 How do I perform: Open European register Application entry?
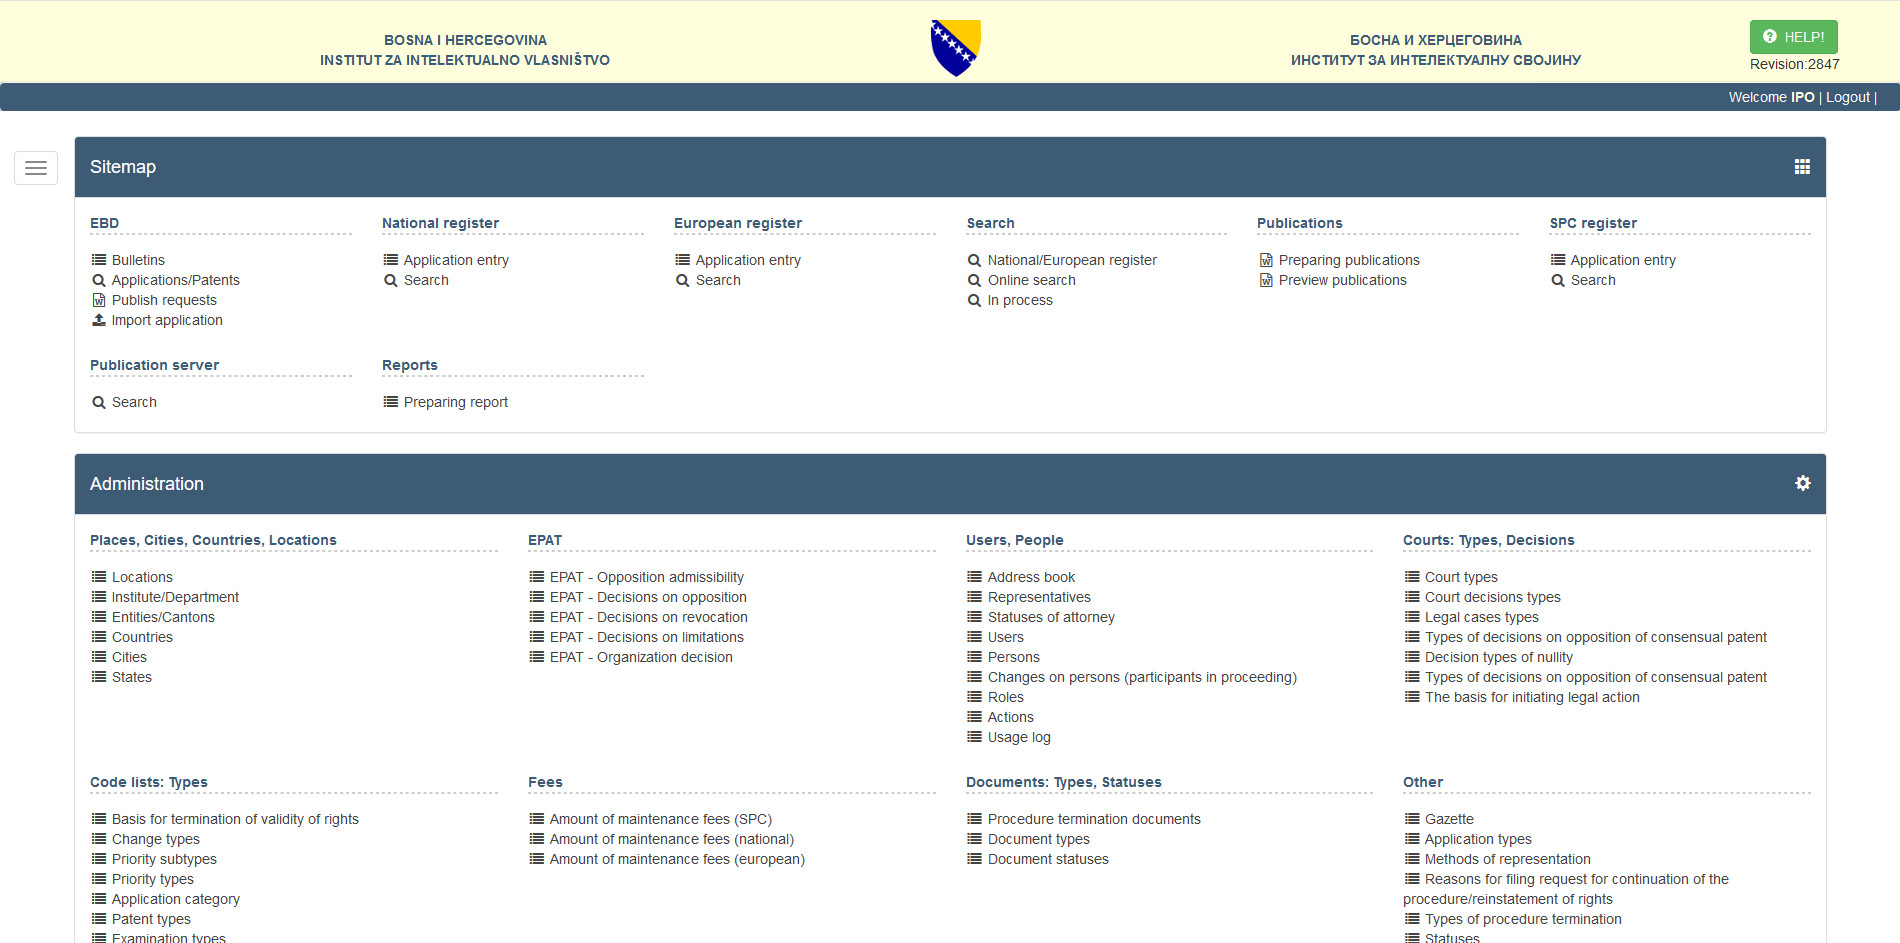point(748,260)
